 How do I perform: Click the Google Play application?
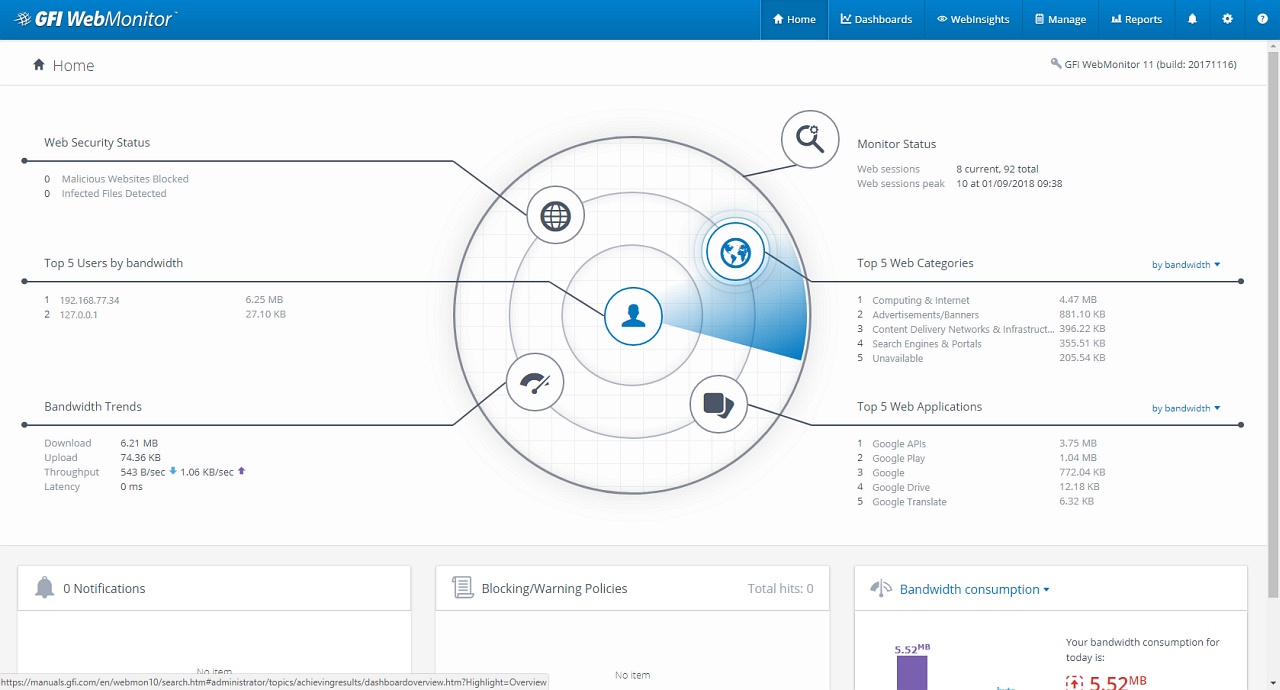coord(898,459)
